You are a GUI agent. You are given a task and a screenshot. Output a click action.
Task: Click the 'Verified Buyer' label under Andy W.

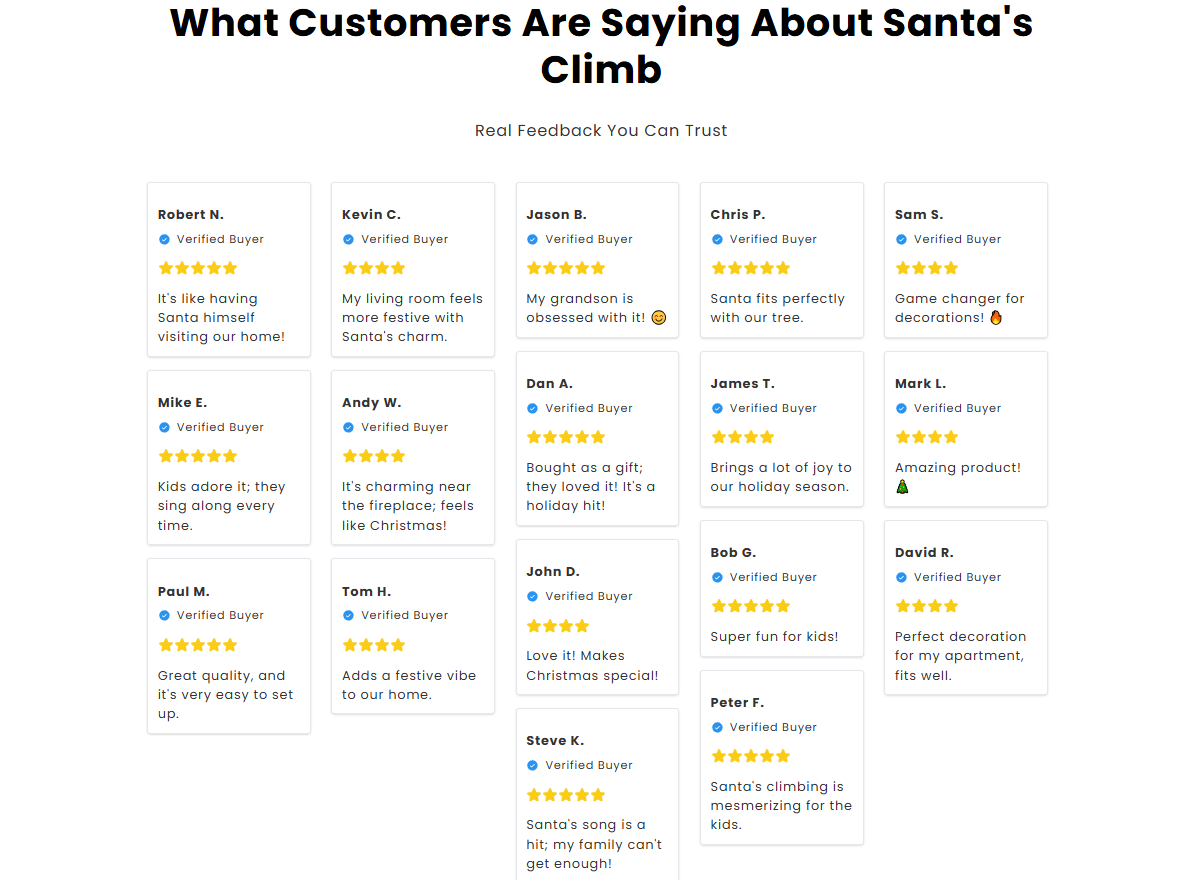click(404, 427)
